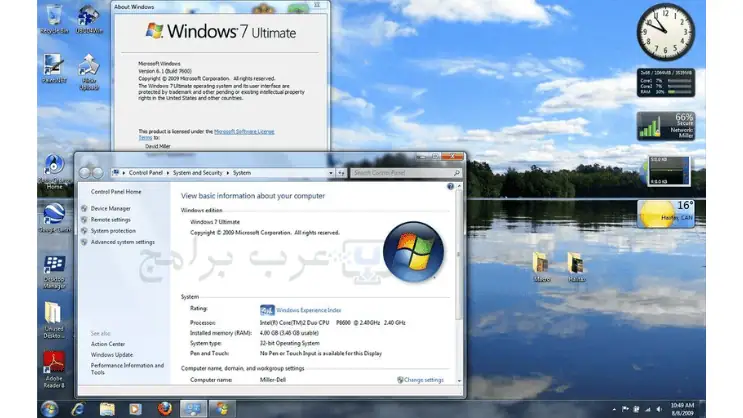The height and width of the screenshot is (418, 743).
Task: Open Performance Information and Tools link
Action: pyautogui.click(x=127, y=369)
